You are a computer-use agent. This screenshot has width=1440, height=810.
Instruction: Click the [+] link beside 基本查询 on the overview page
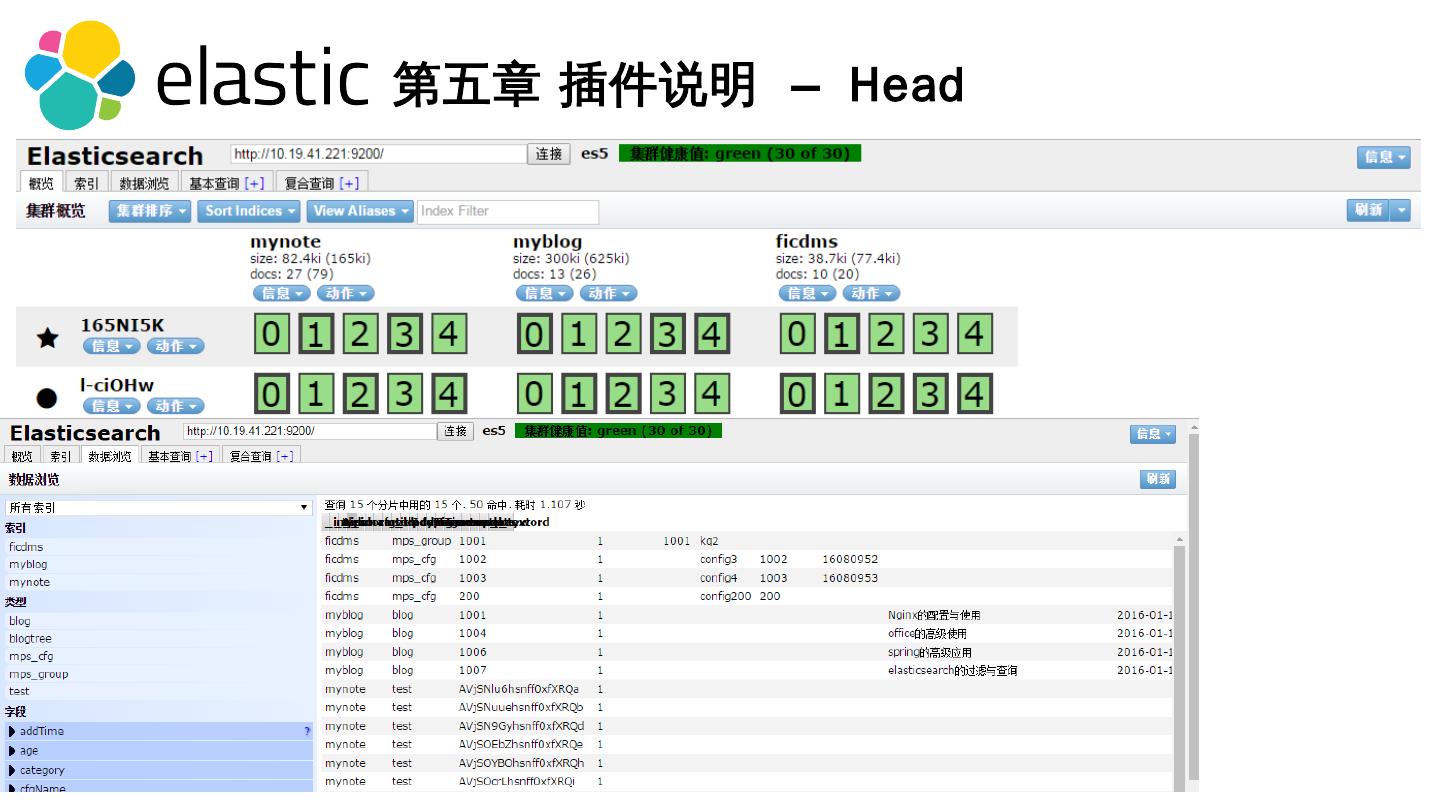[254, 183]
